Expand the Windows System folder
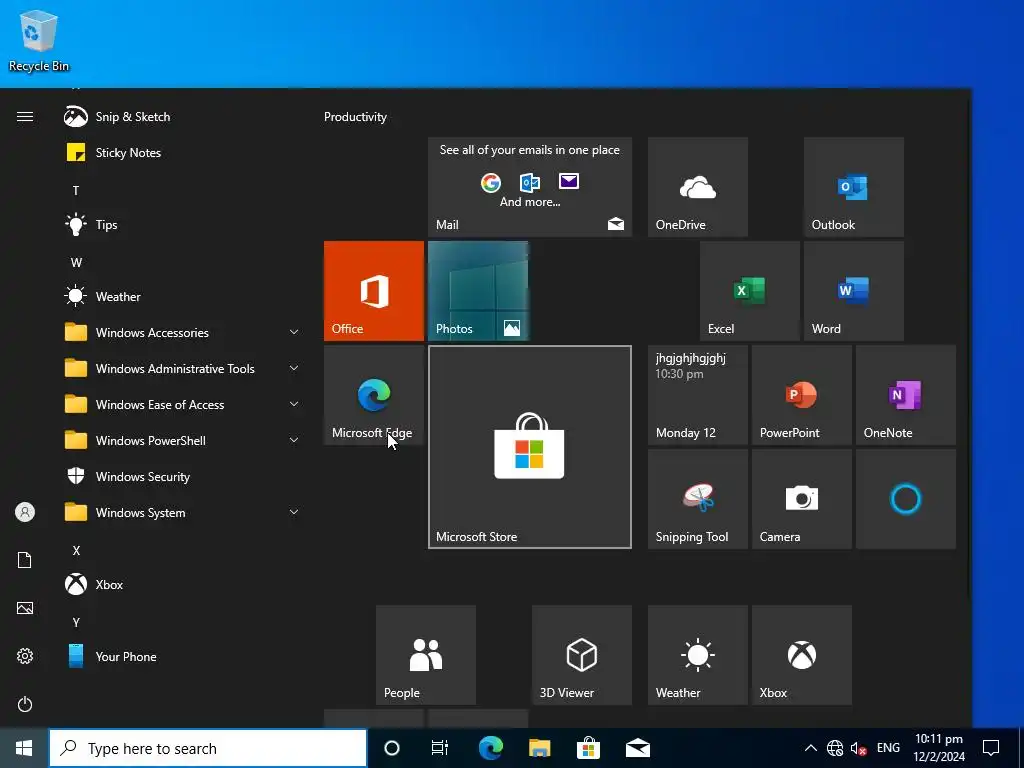 tap(183, 513)
